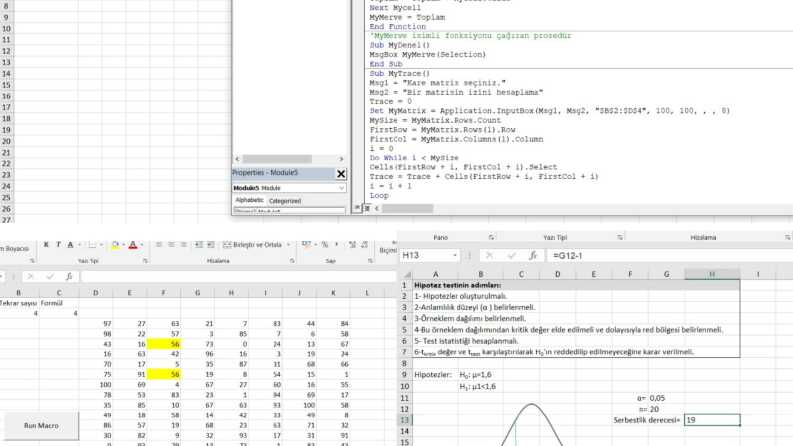Screen dimensions: 793x446
Task: Open Pano dialog launcher
Action: click(491, 237)
